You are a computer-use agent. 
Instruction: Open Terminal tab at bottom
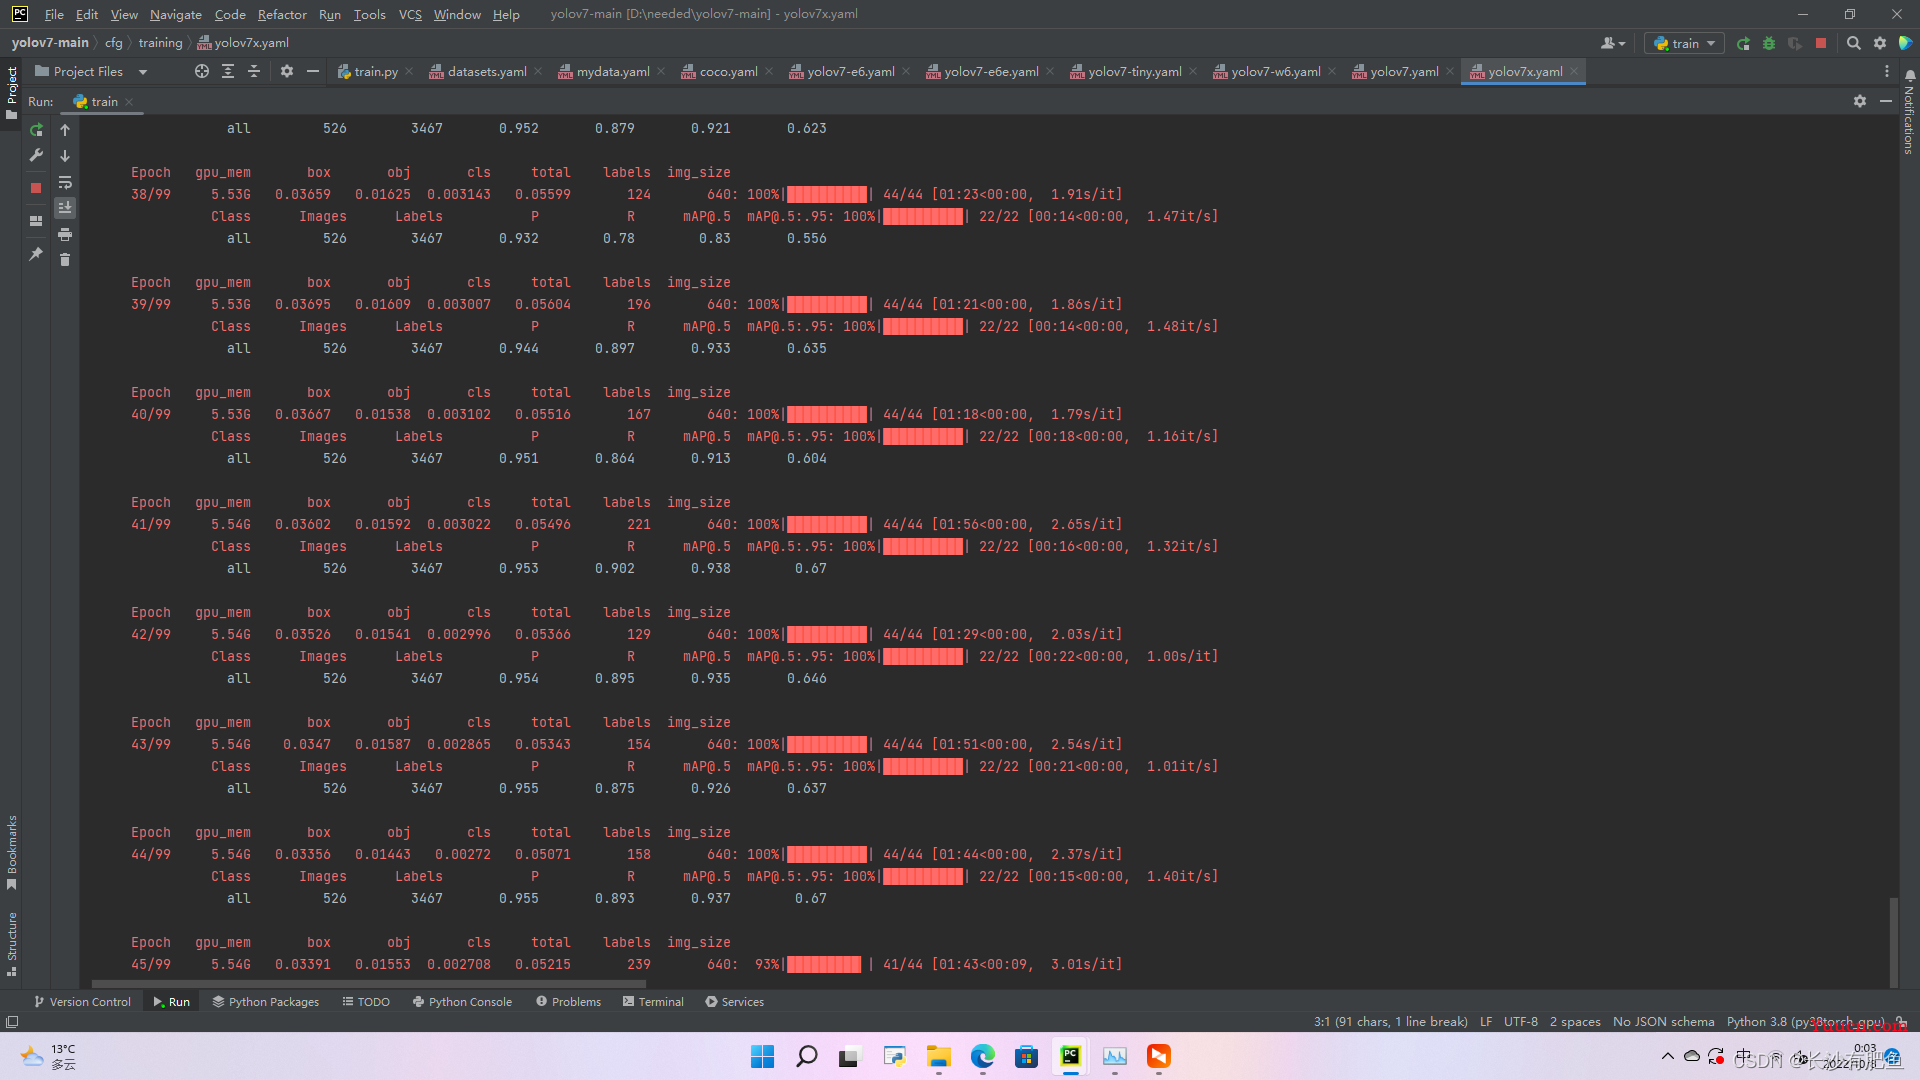click(659, 1002)
